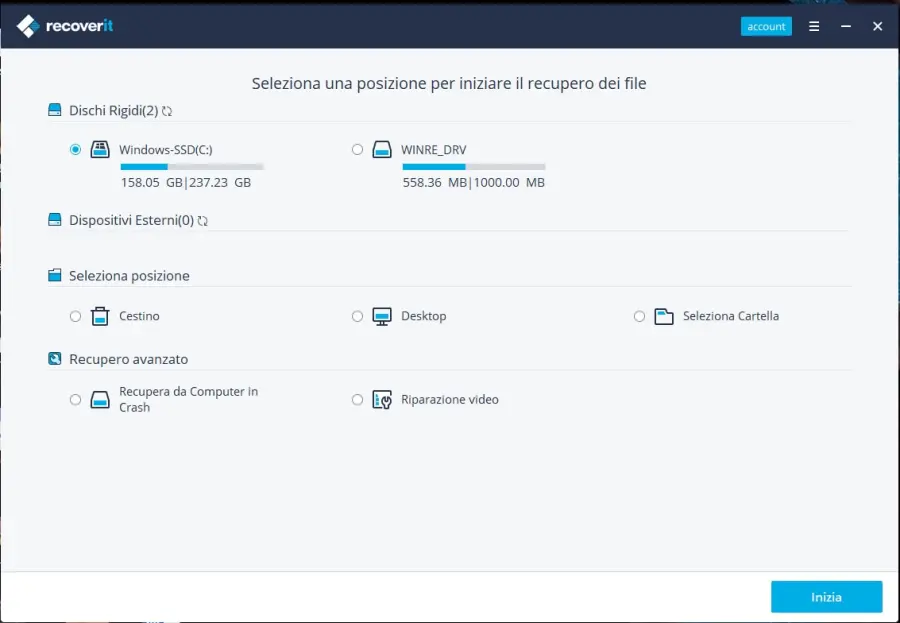Click the Cestino recycle bin icon
This screenshot has height=623, width=900.
tap(100, 315)
